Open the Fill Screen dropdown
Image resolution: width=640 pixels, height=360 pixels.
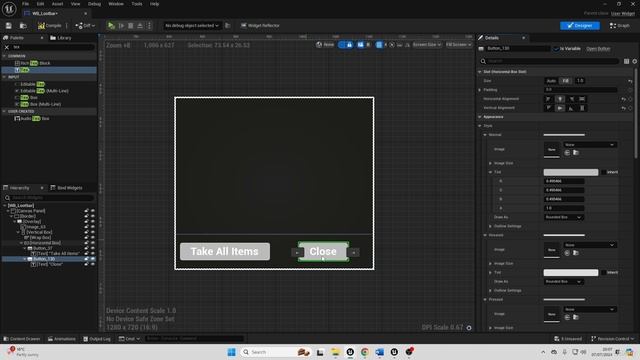(459, 45)
